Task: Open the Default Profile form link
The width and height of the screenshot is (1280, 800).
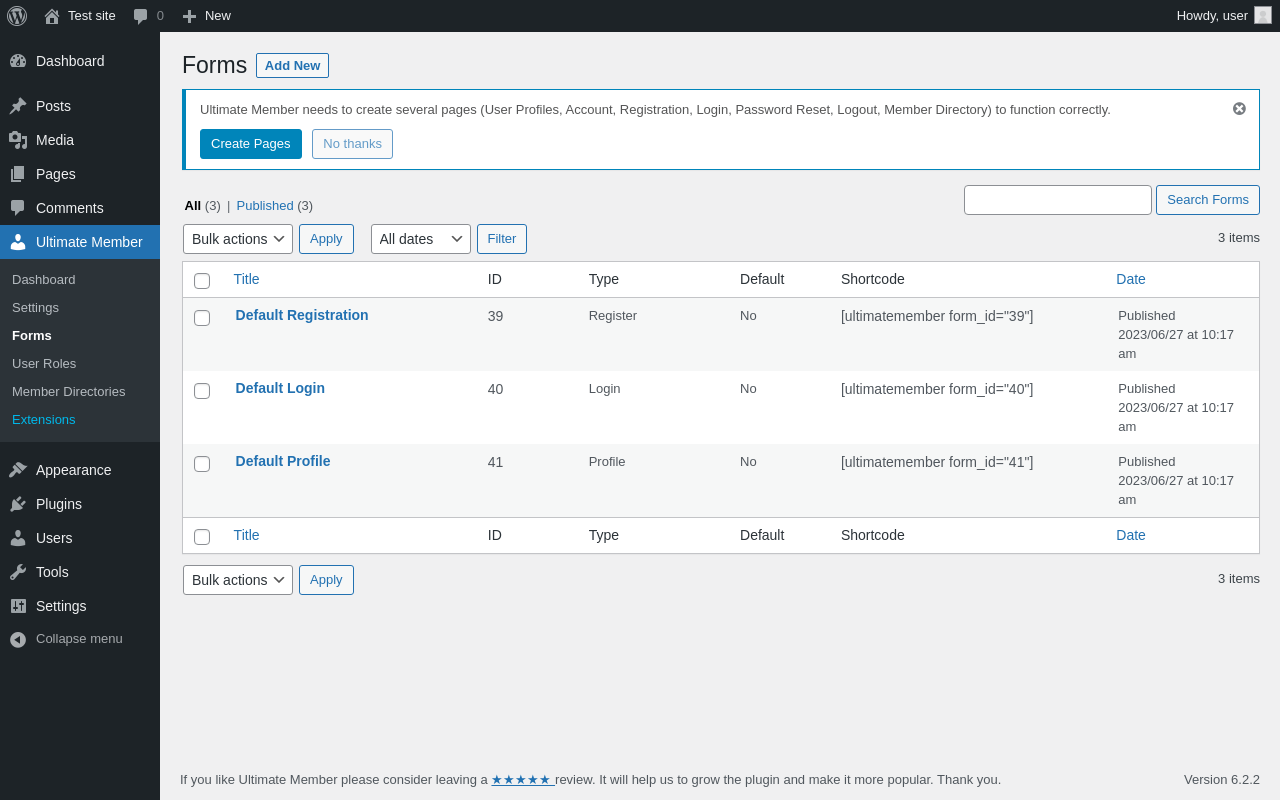Action: (x=283, y=461)
